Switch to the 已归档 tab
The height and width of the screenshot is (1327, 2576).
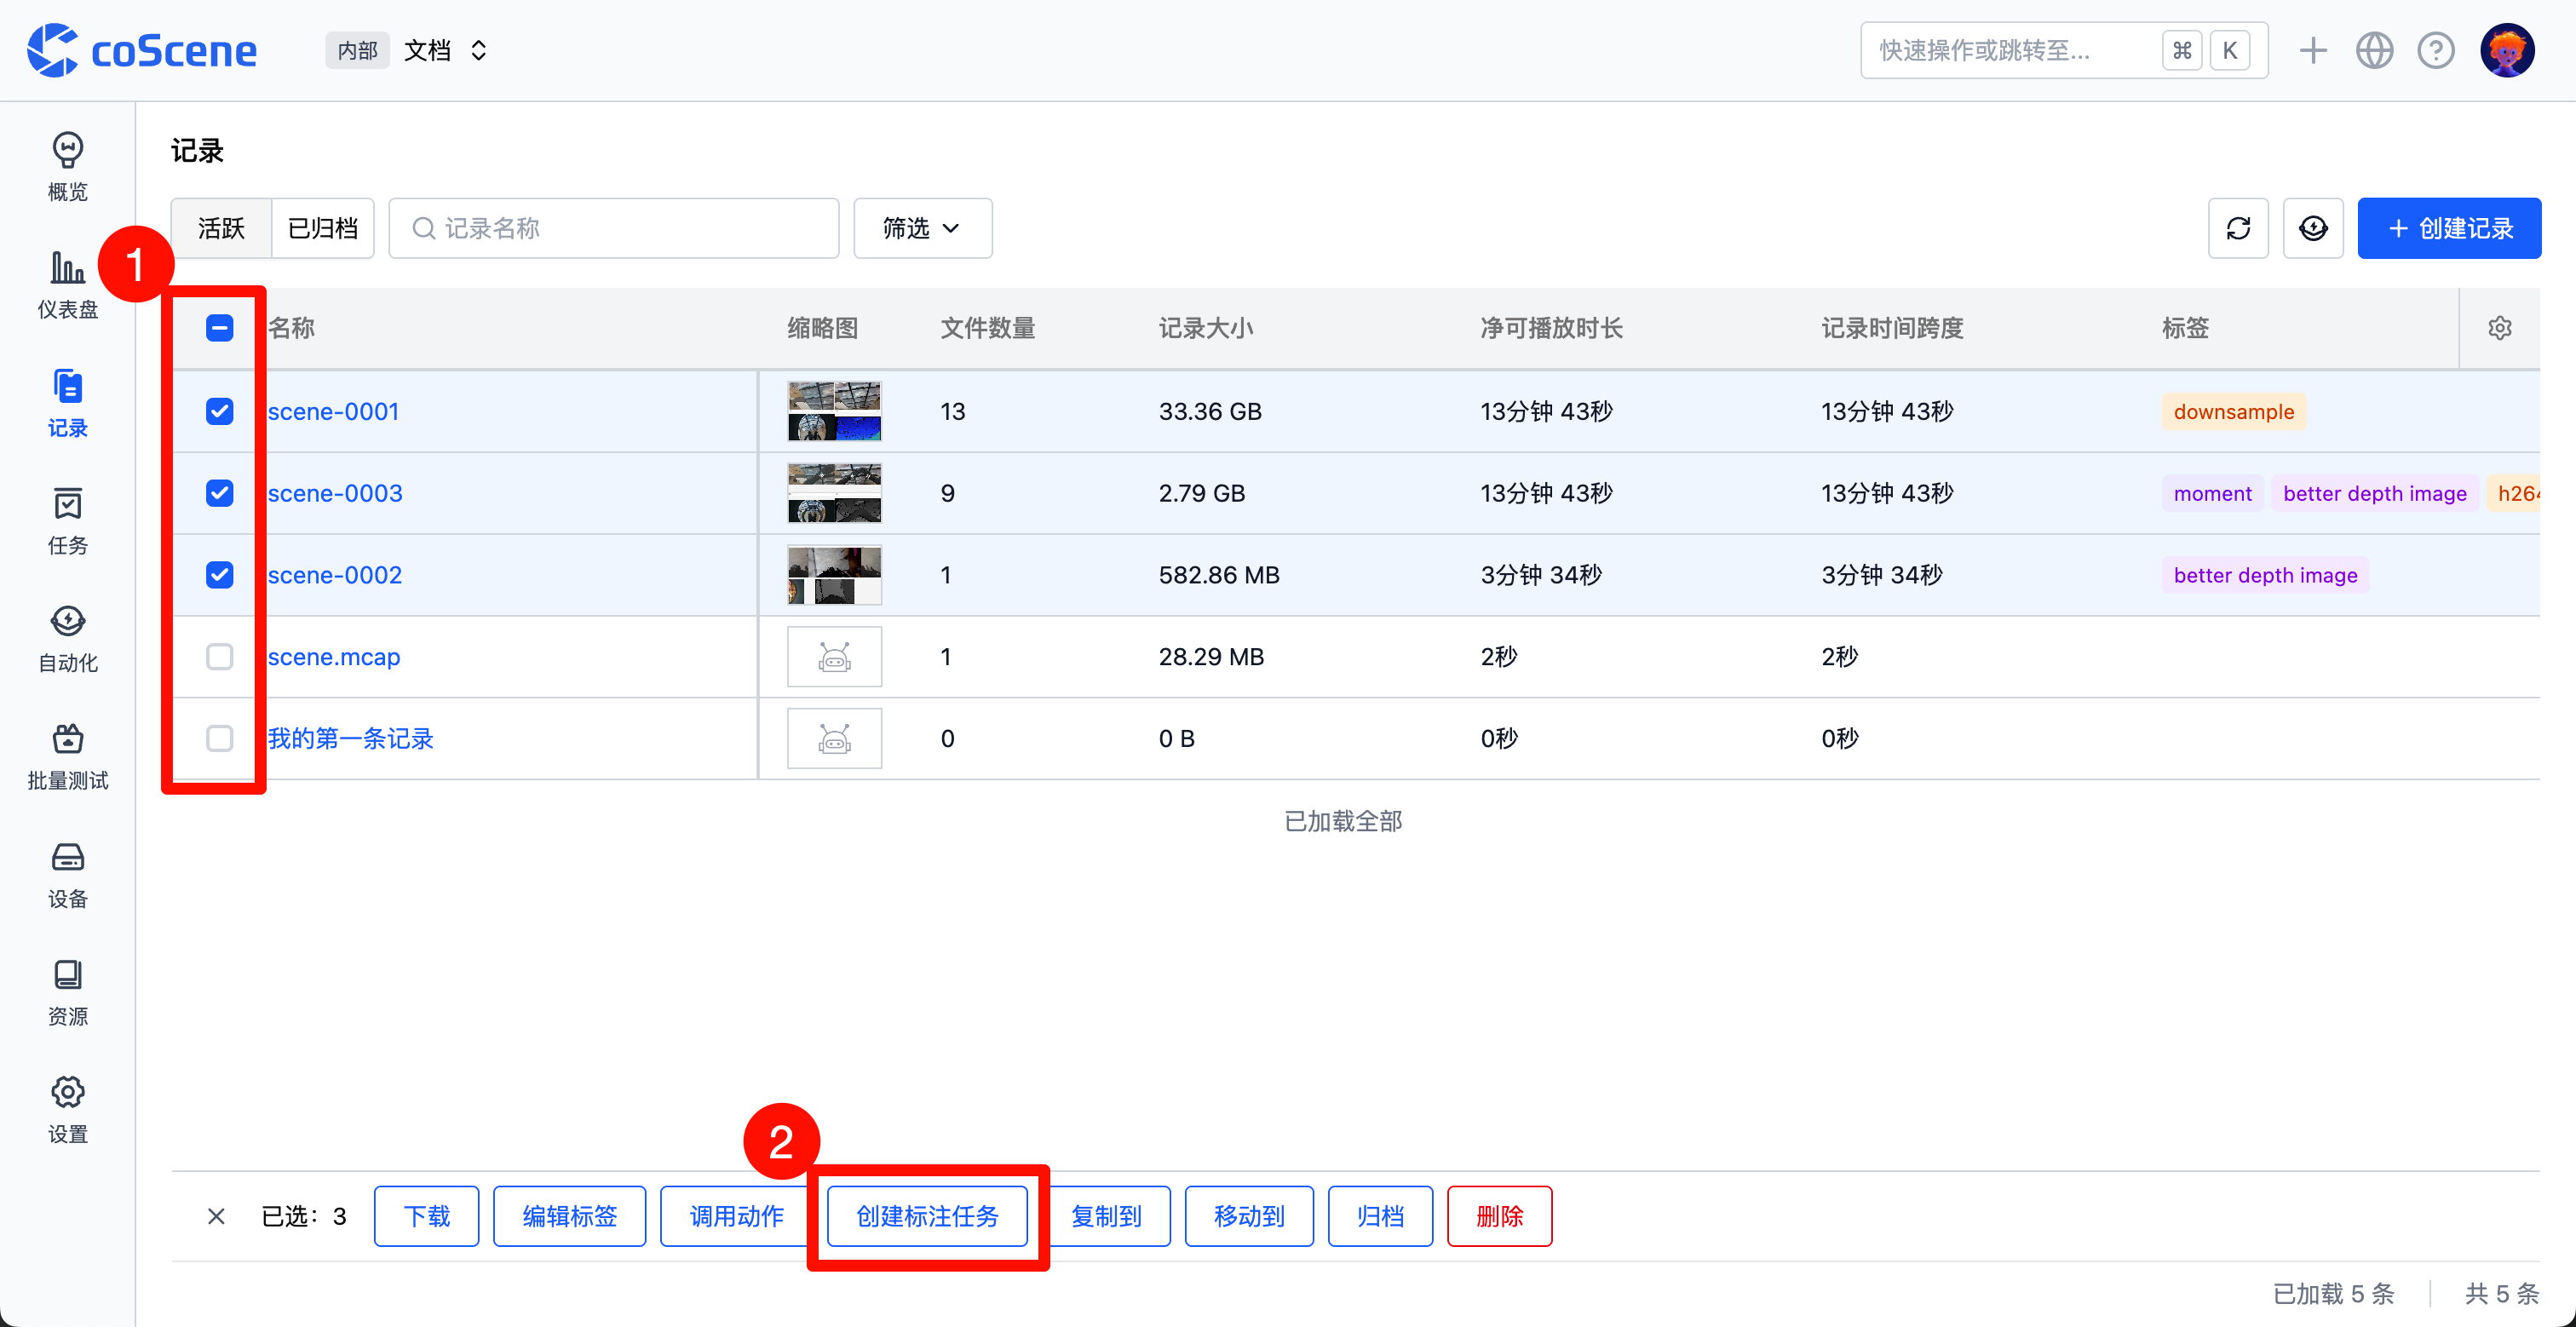[x=322, y=228]
